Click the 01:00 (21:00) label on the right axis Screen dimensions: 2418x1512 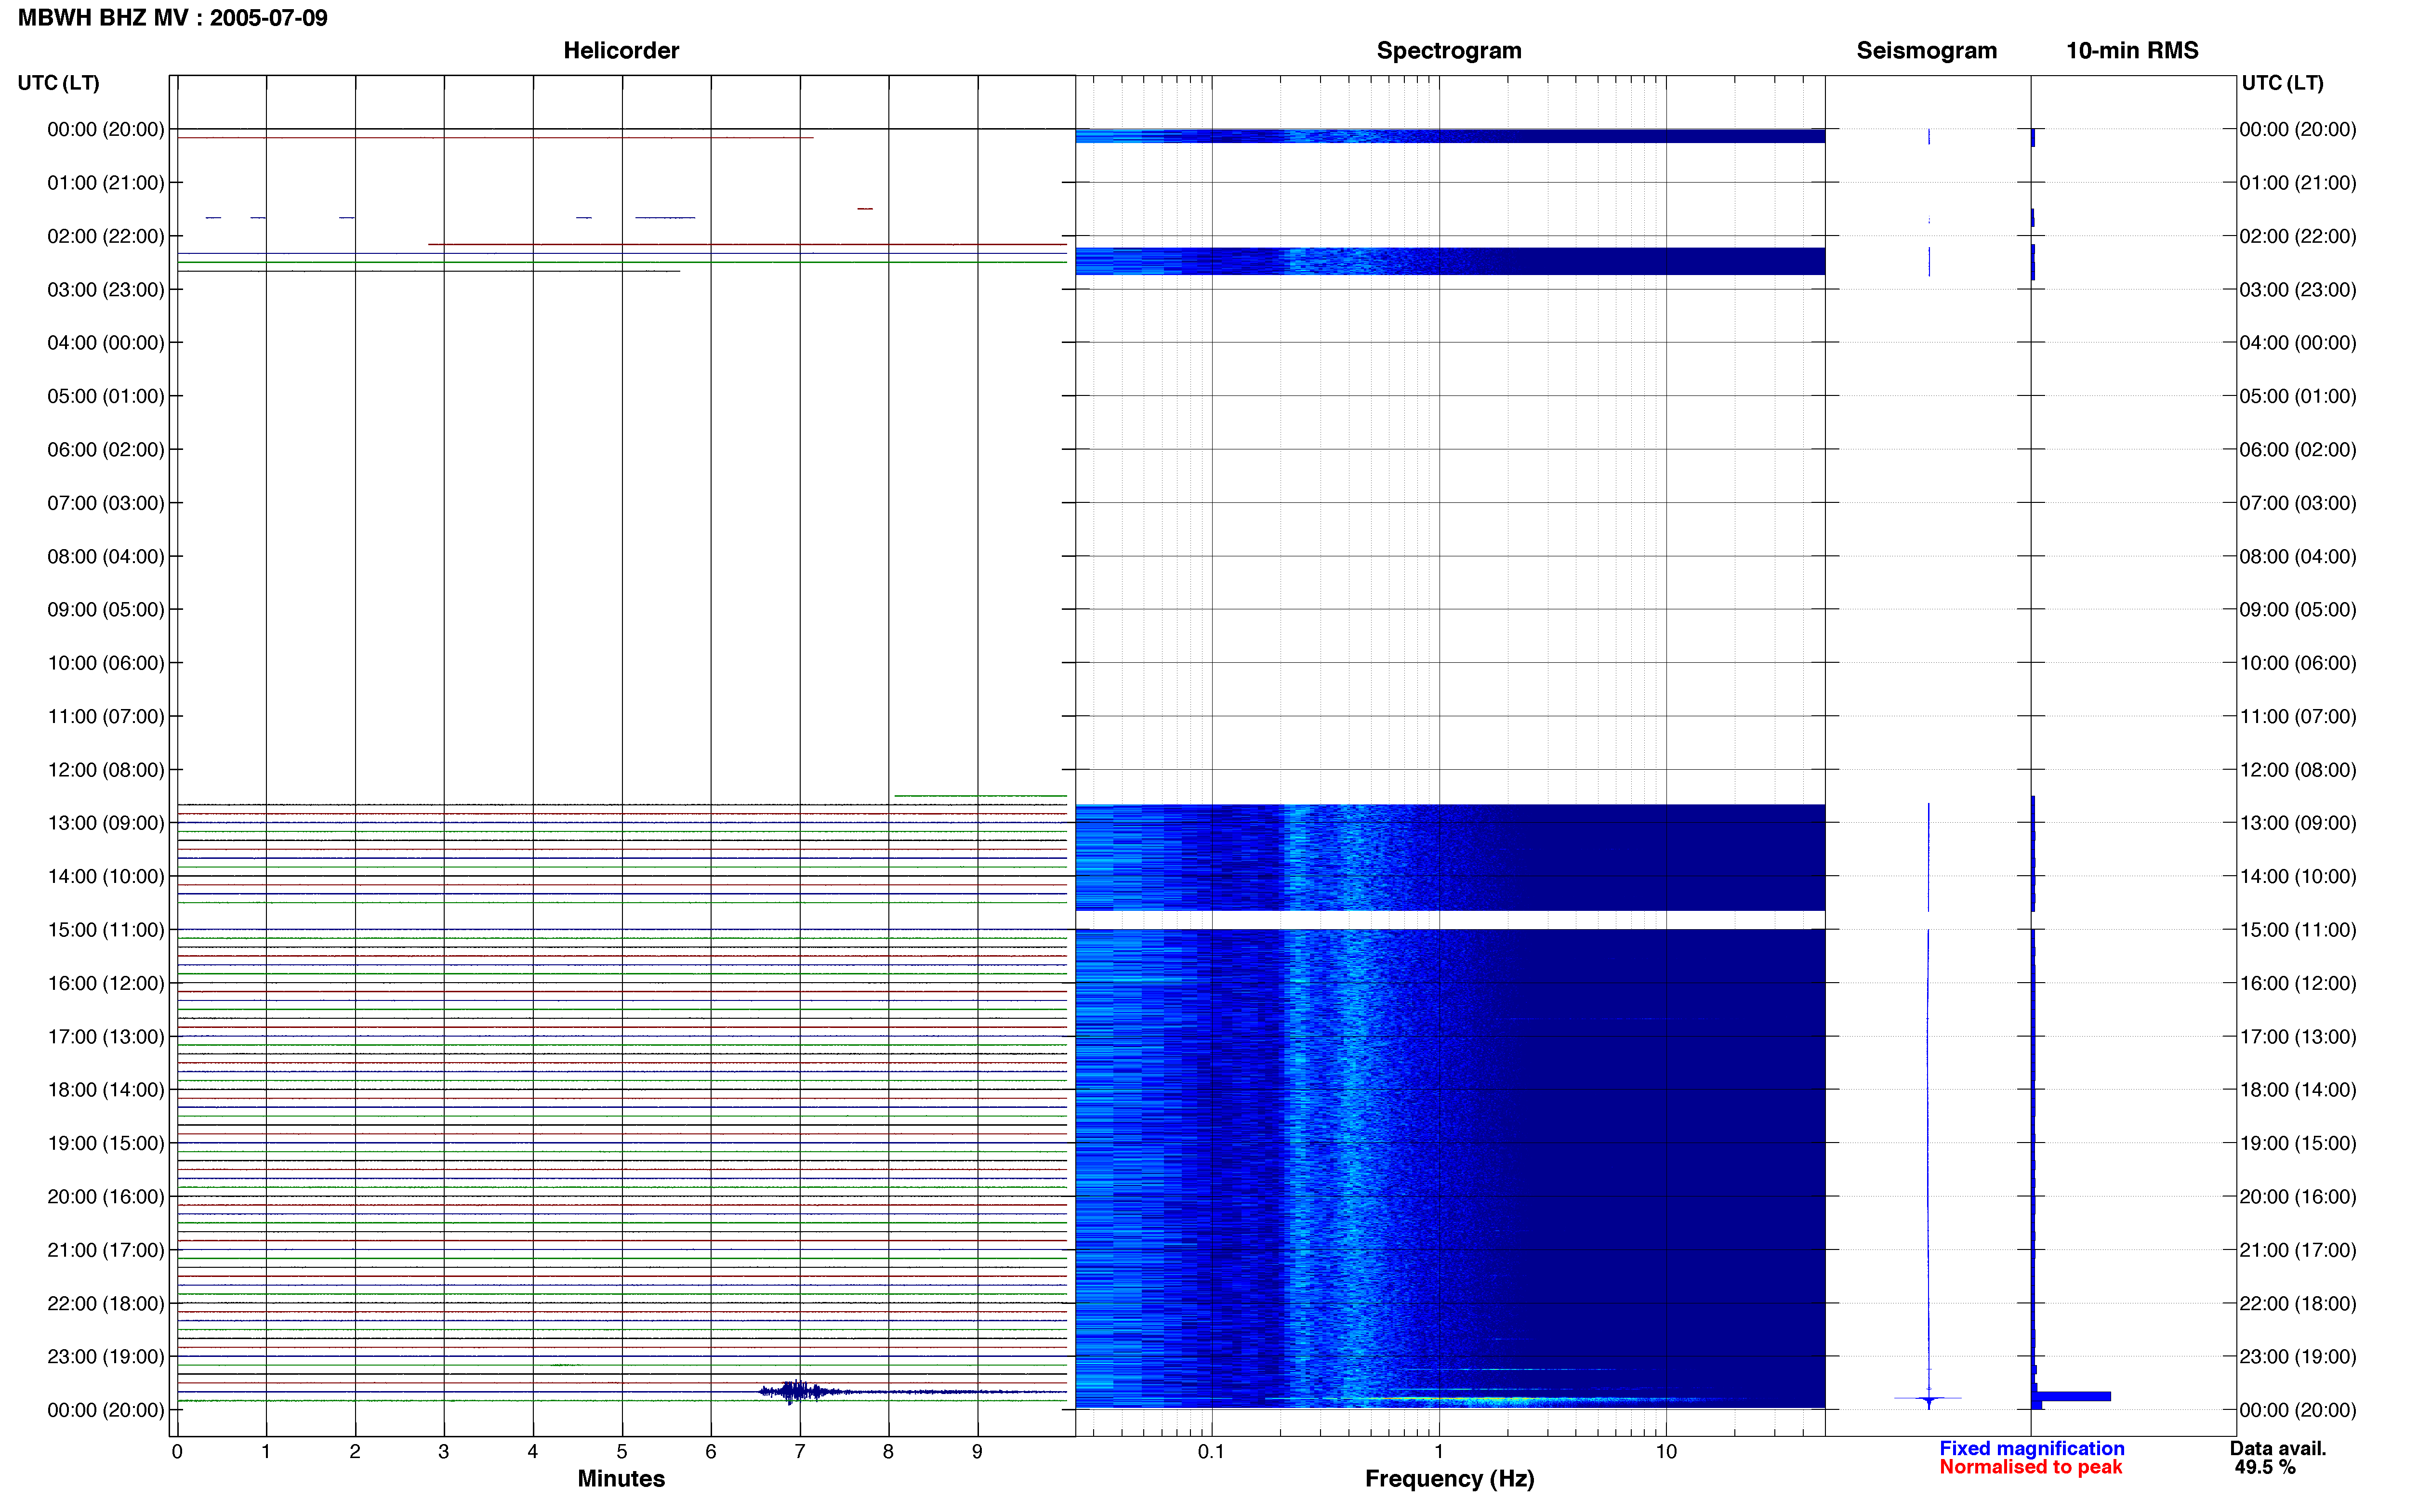[x=2297, y=183]
